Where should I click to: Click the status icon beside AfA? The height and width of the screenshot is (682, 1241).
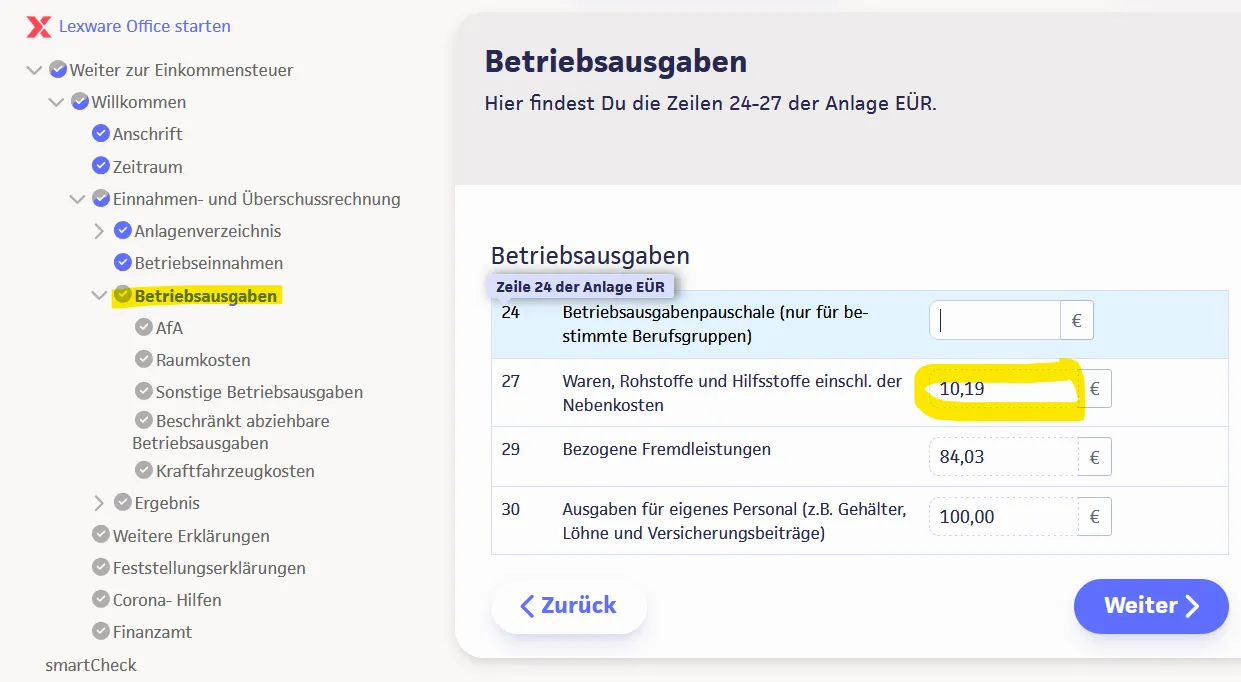coord(145,327)
